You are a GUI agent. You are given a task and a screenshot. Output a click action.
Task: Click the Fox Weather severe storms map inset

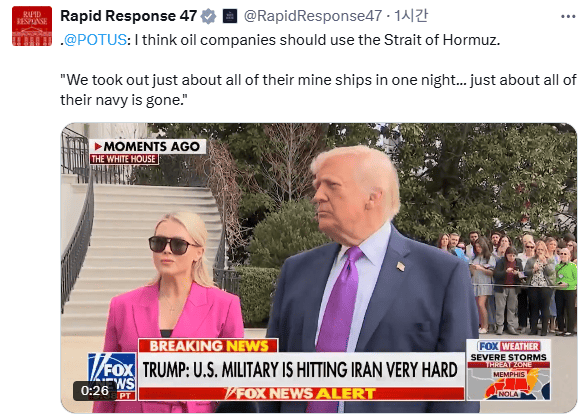[x=508, y=369]
